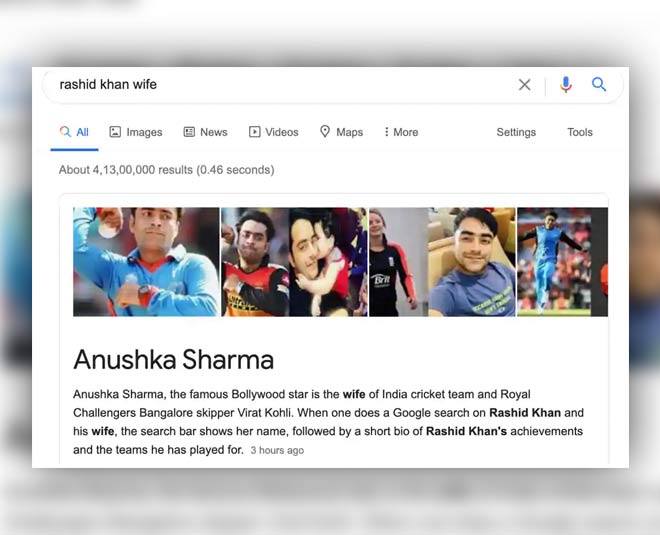Select the All tab magnifier icon
This screenshot has width=660, height=535.
pyautogui.click(x=65, y=132)
